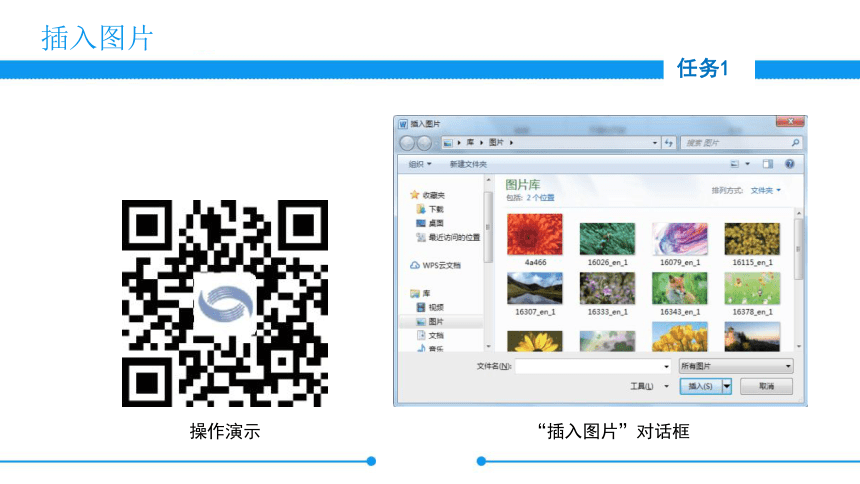
Task: Select the 16378_en_1 thumbnail
Action: (x=752, y=288)
